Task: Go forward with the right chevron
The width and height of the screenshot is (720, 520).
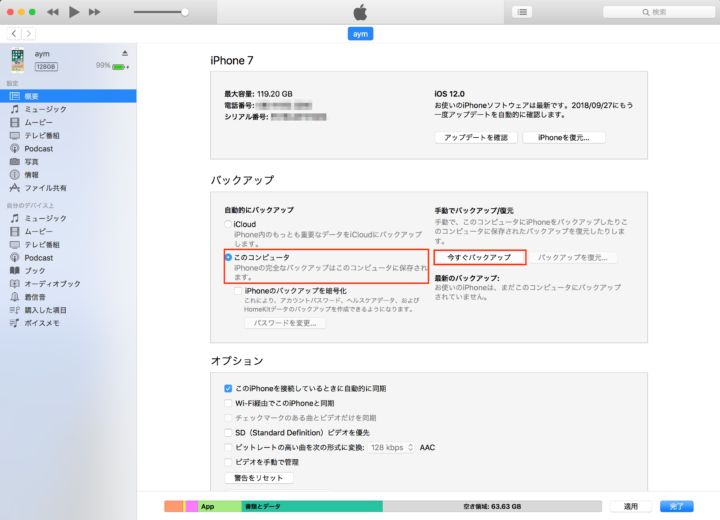Action: point(28,34)
